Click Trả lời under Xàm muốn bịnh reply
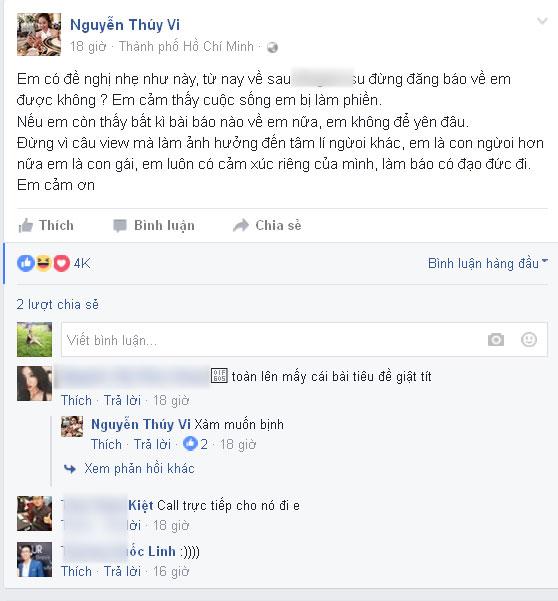Image resolution: width=558 pixels, height=601 pixels. (x=152, y=444)
